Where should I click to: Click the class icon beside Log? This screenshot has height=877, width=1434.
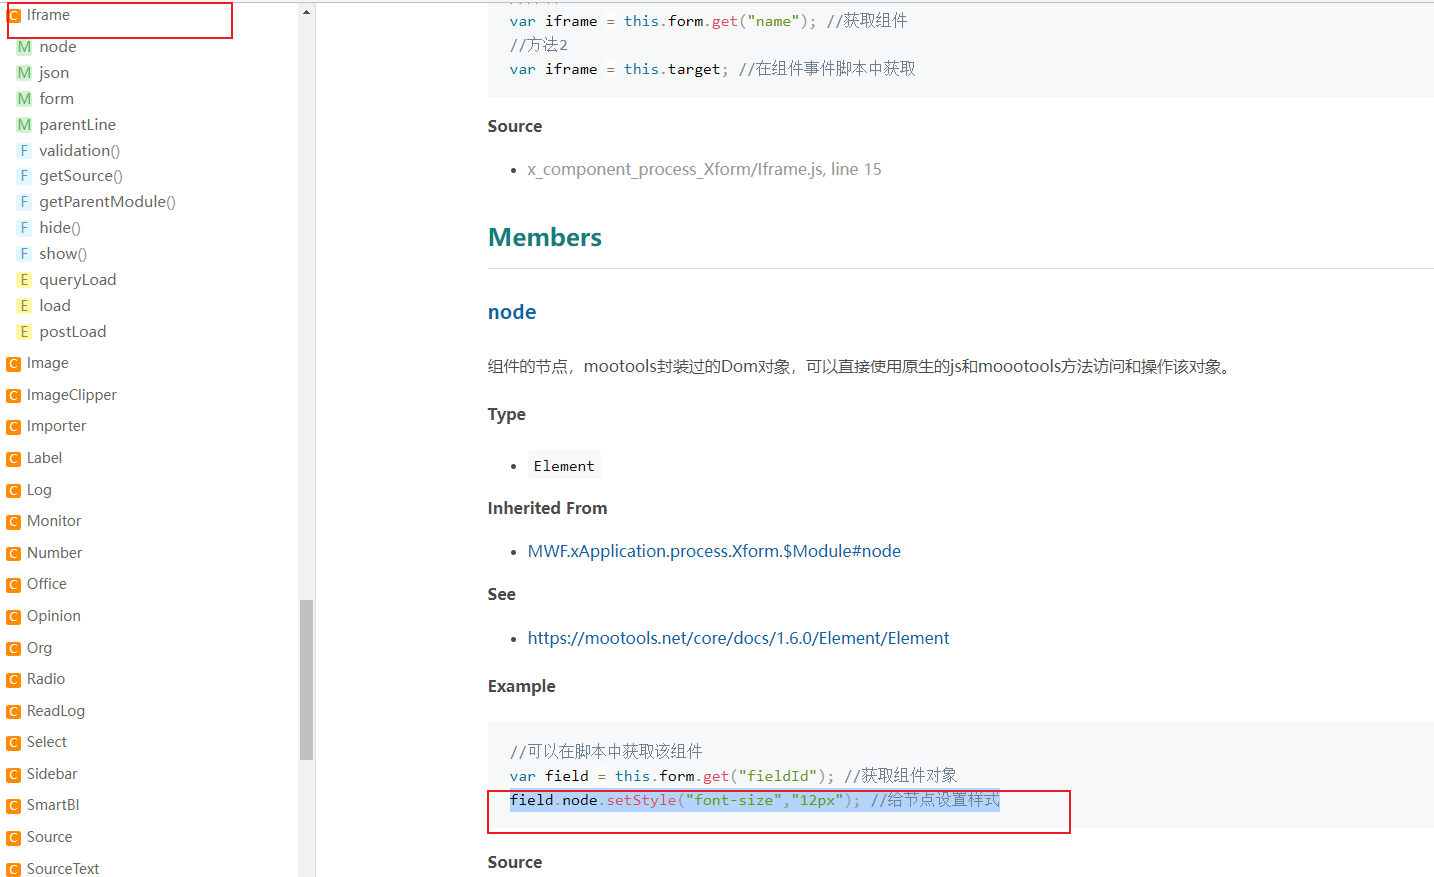tap(14, 491)
